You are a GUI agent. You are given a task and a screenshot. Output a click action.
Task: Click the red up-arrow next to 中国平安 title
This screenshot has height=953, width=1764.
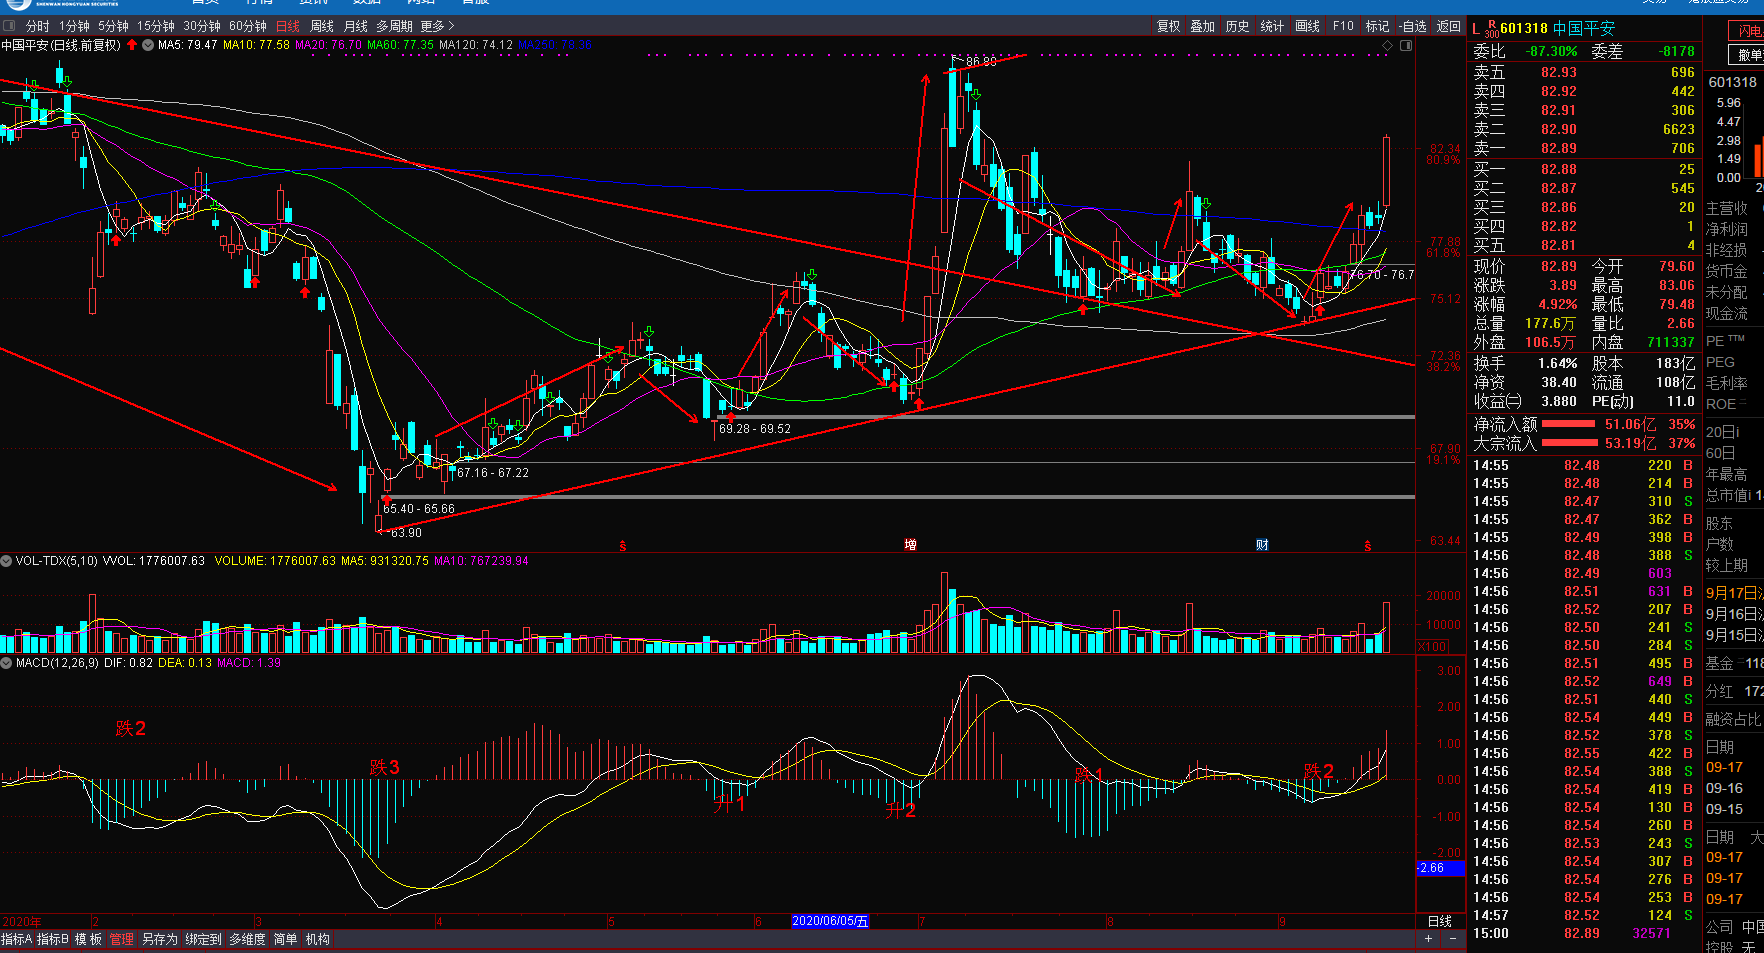pos(132,45)
